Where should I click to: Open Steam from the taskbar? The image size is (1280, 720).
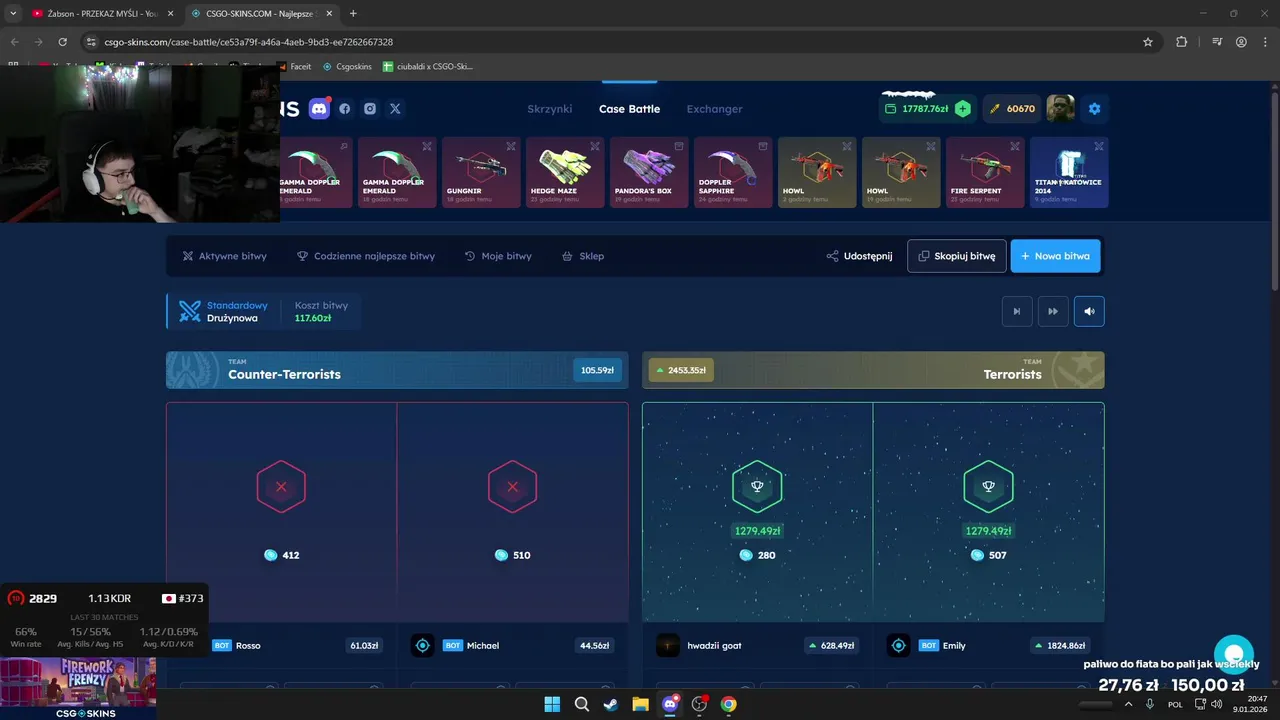(611, 704)
